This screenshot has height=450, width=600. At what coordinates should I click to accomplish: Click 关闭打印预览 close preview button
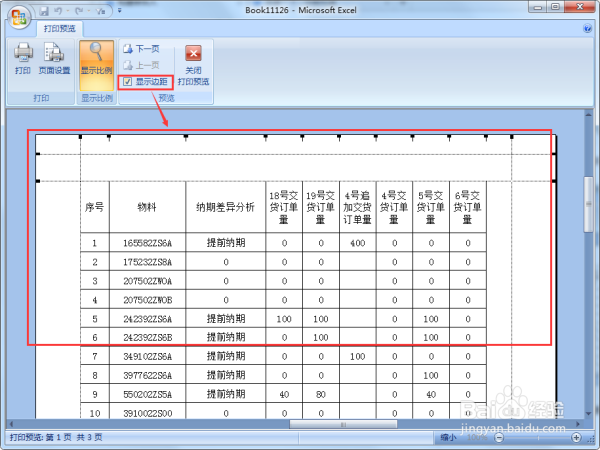(193, 65)
